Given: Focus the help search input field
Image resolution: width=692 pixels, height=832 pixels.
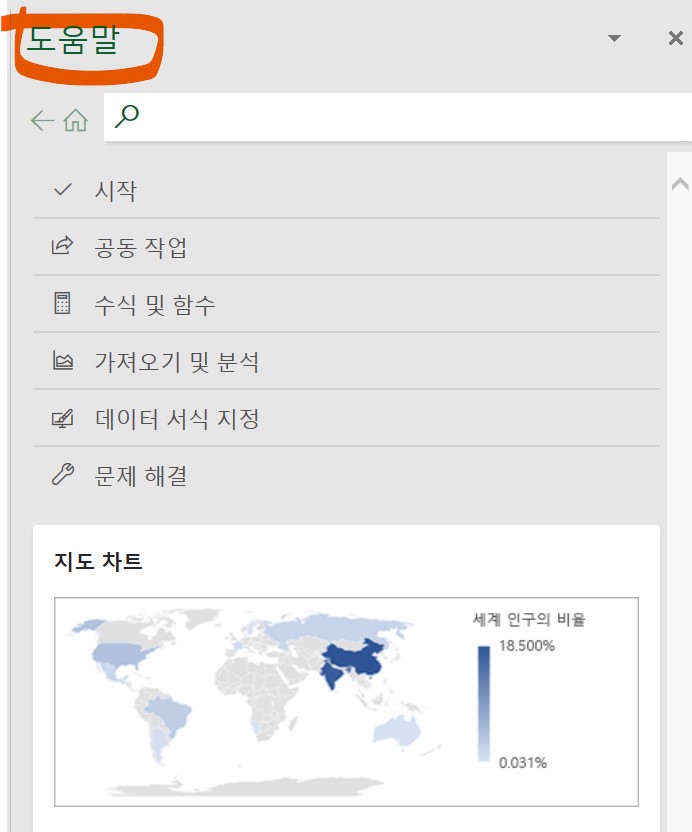Looking at the screenshot, I should tap(398, 117).
